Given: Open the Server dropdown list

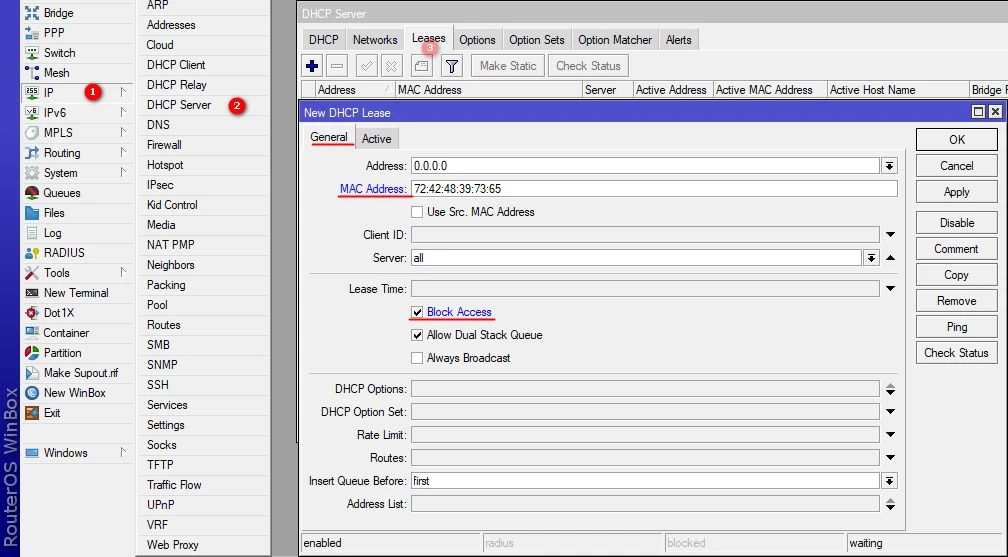Looking at the screenshot, I should click(871, 258).
